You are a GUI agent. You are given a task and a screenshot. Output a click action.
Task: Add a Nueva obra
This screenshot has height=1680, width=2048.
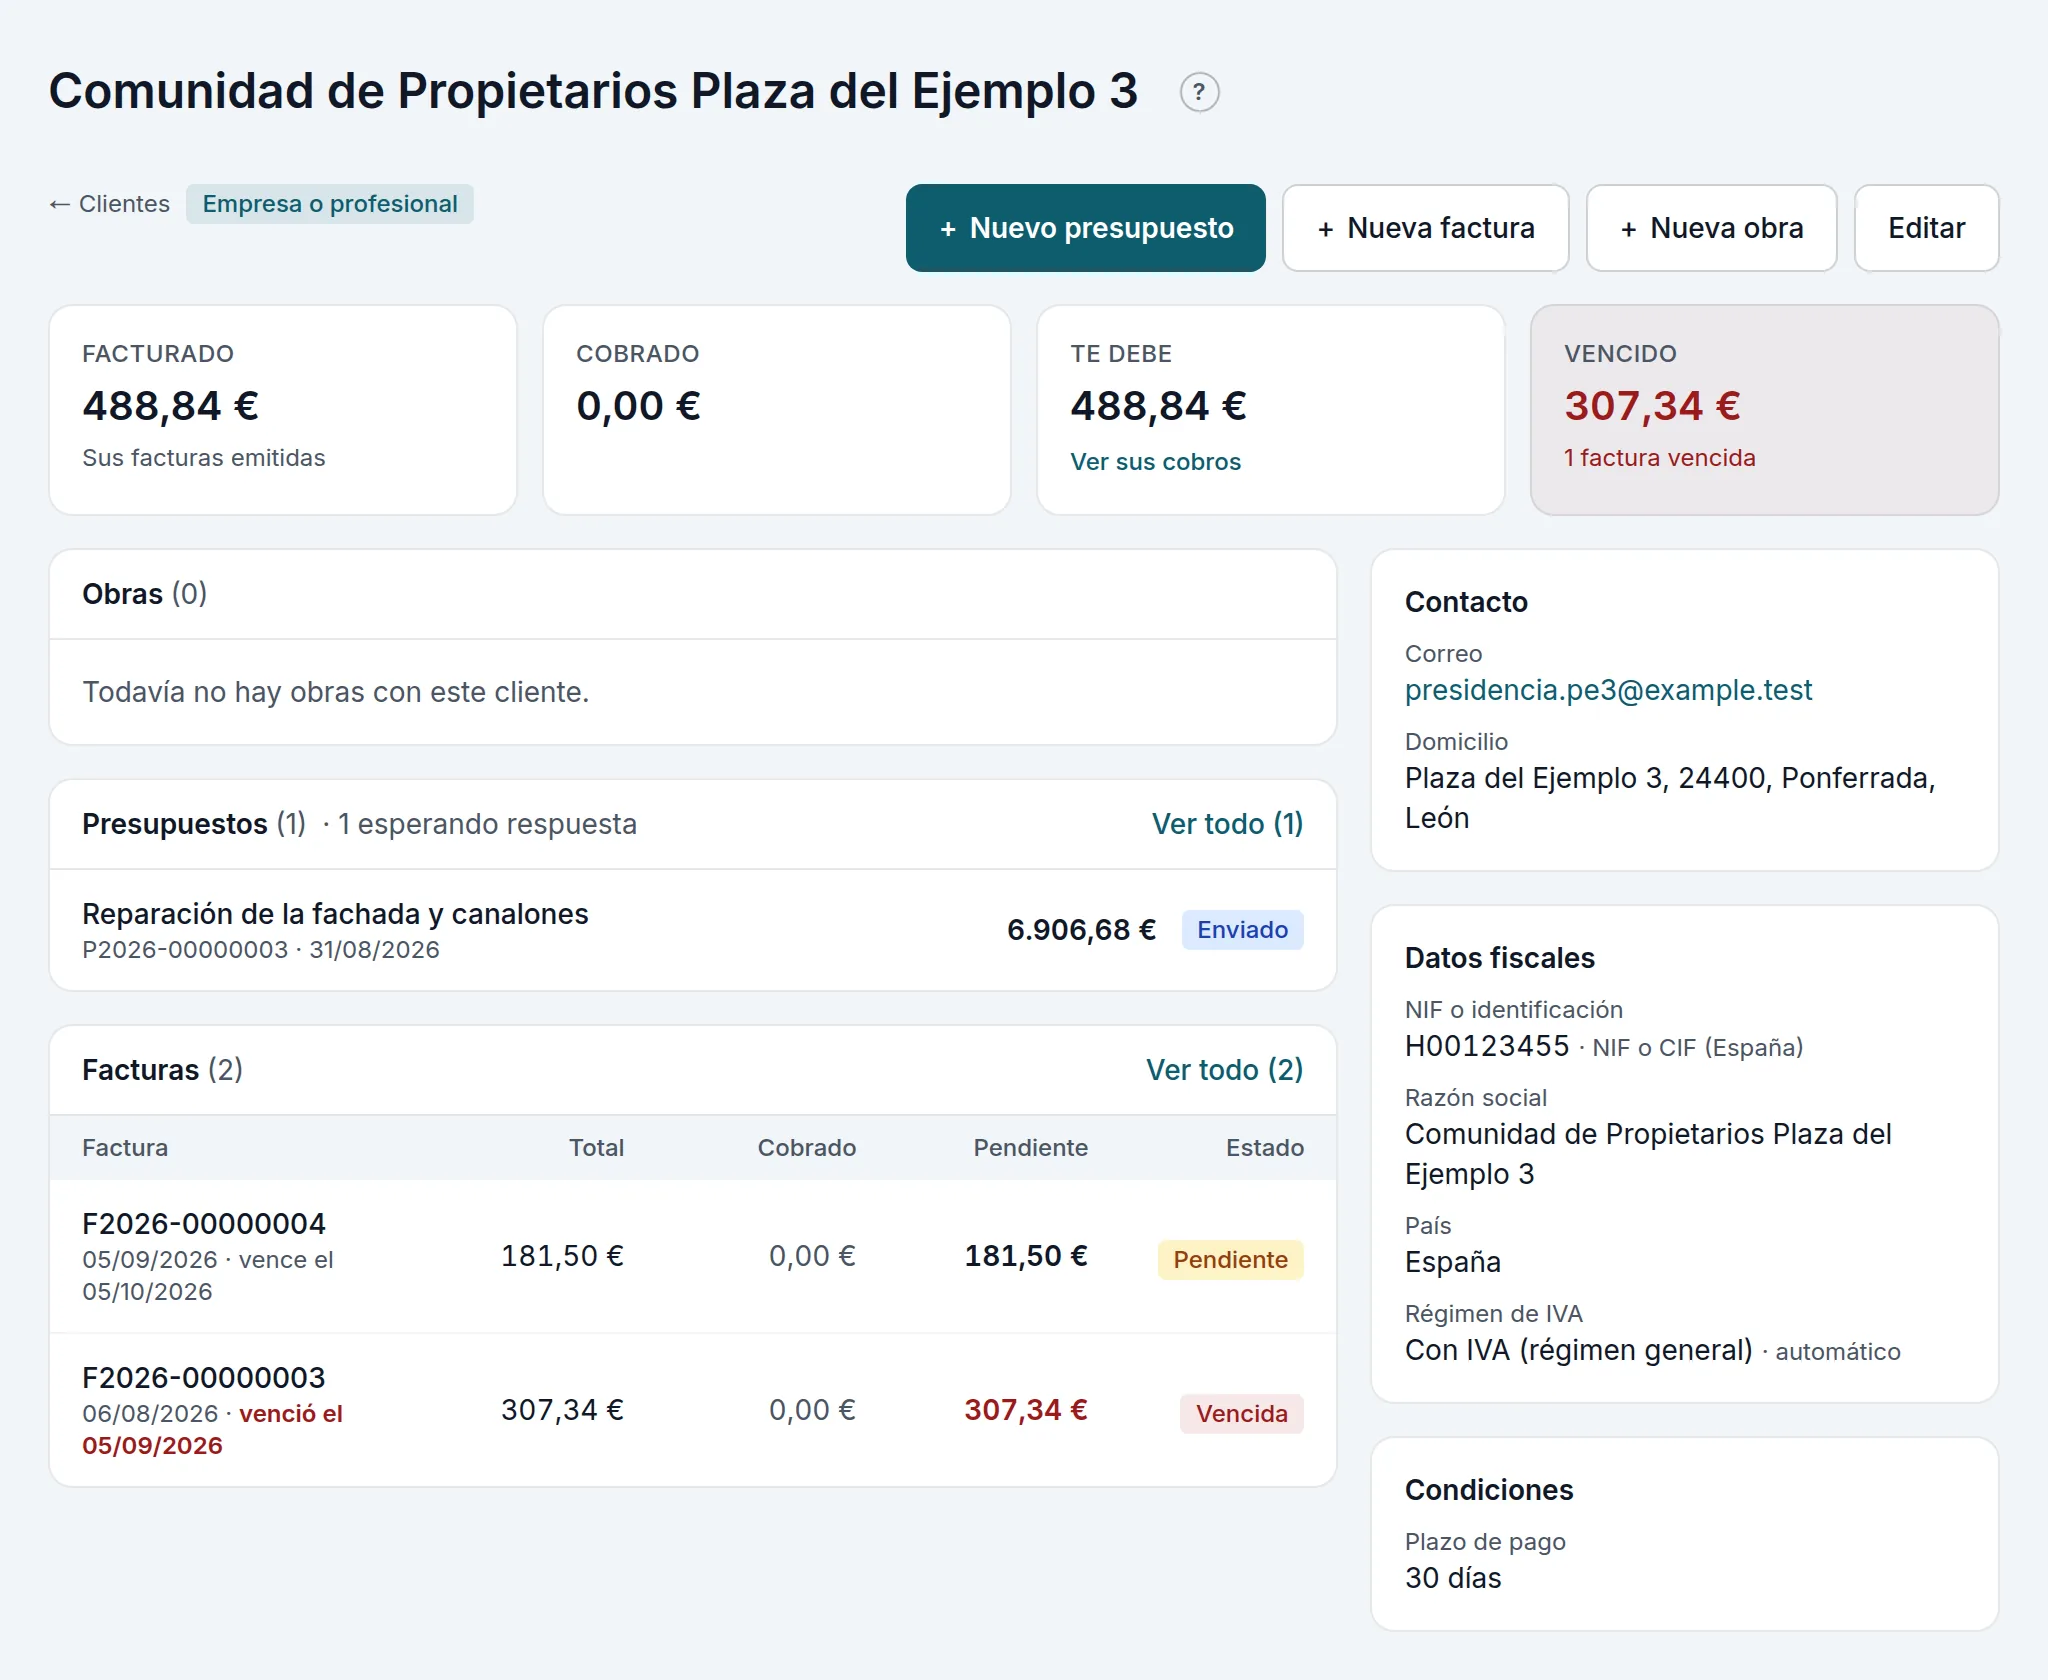[x=1711, y=228]
